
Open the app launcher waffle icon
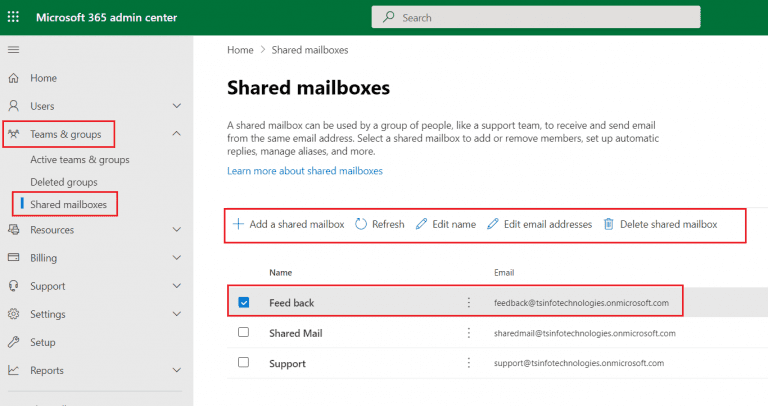[x=13, y=17]
